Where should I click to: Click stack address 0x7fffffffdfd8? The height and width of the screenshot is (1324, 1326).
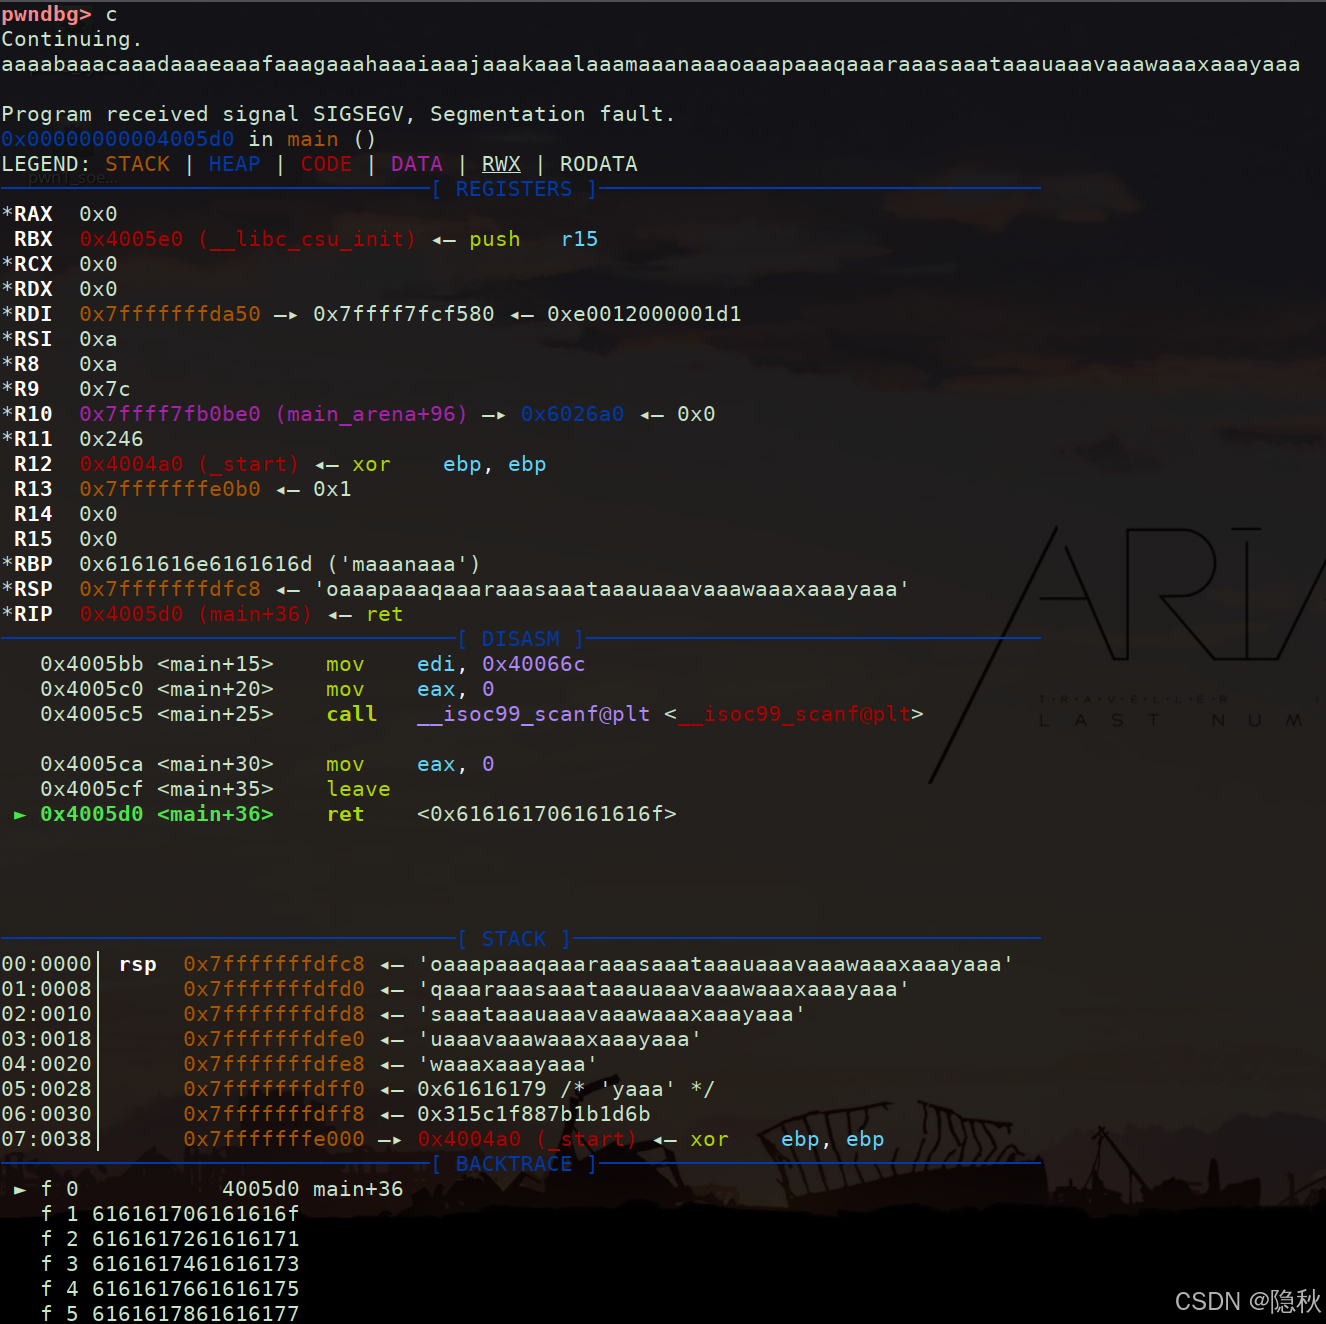click(x=274, y=1014)
